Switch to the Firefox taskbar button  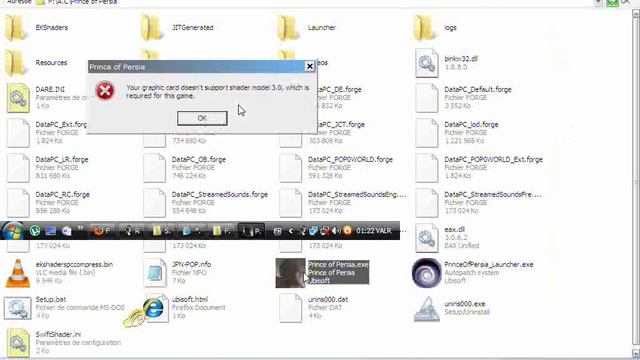tap(102, 231)
